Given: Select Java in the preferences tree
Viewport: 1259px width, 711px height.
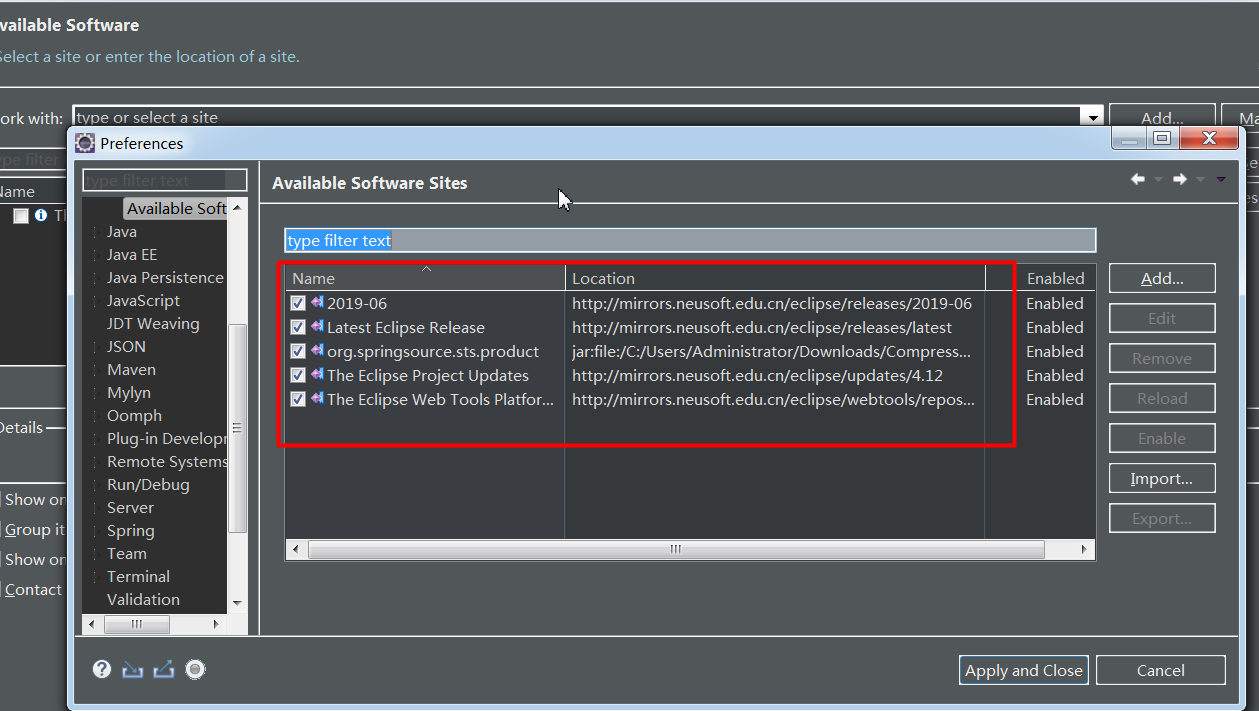Looking at the screenshot, I should (x=122, y=231).
